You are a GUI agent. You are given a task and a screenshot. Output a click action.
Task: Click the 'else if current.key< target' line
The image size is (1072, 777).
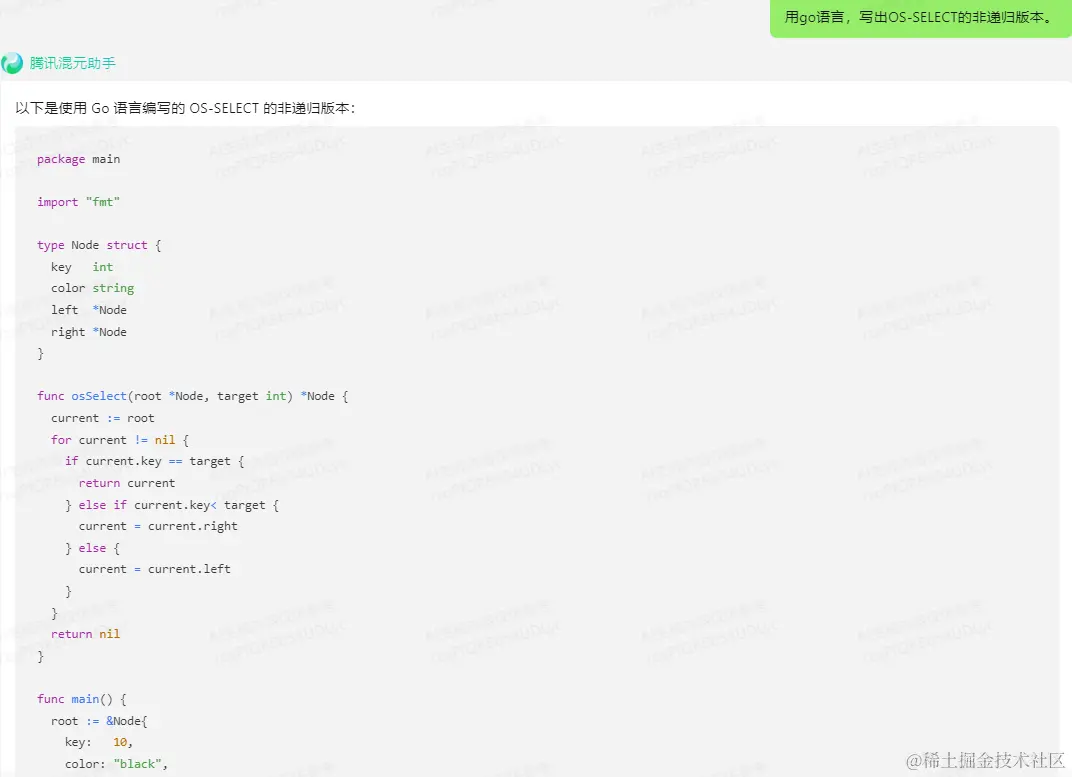tap(172, 505)
